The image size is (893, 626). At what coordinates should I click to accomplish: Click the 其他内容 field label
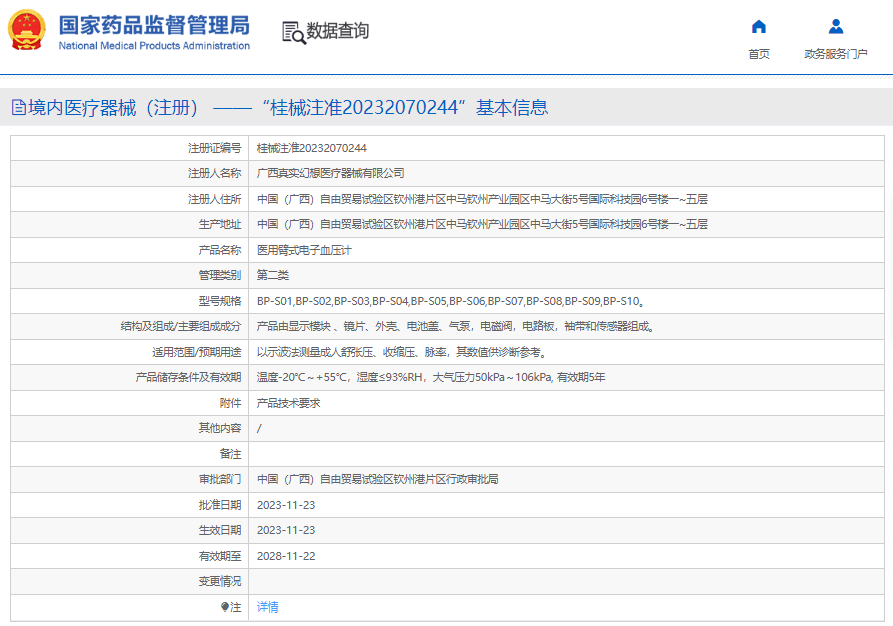click(x=220, y=428)
